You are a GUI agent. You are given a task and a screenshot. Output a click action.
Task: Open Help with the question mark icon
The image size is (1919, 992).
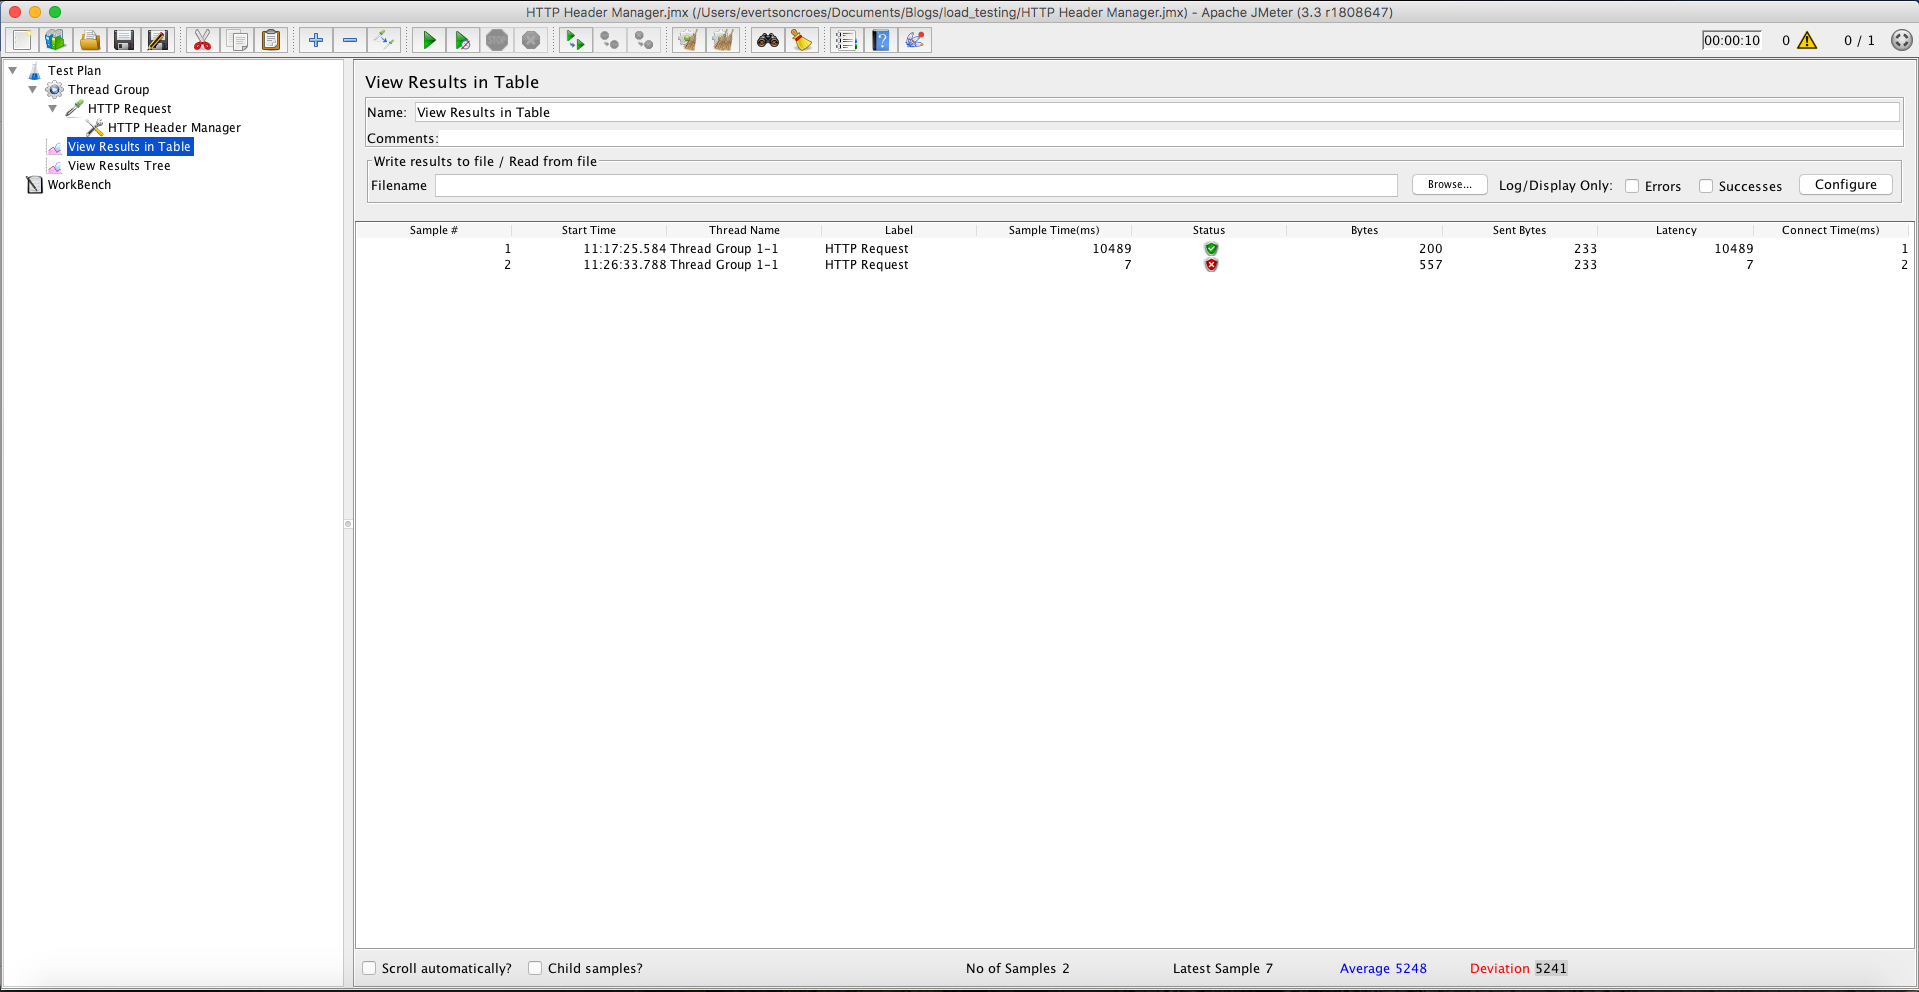(881, 40)
